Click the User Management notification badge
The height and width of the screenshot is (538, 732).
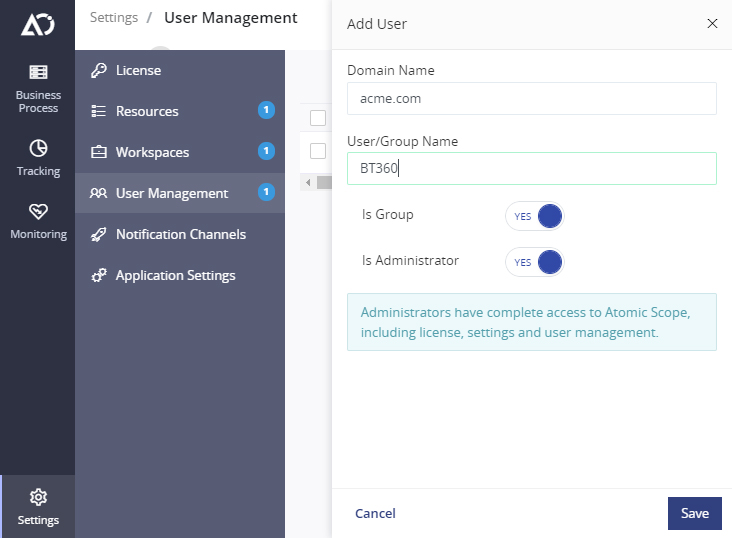pos(266,192)
